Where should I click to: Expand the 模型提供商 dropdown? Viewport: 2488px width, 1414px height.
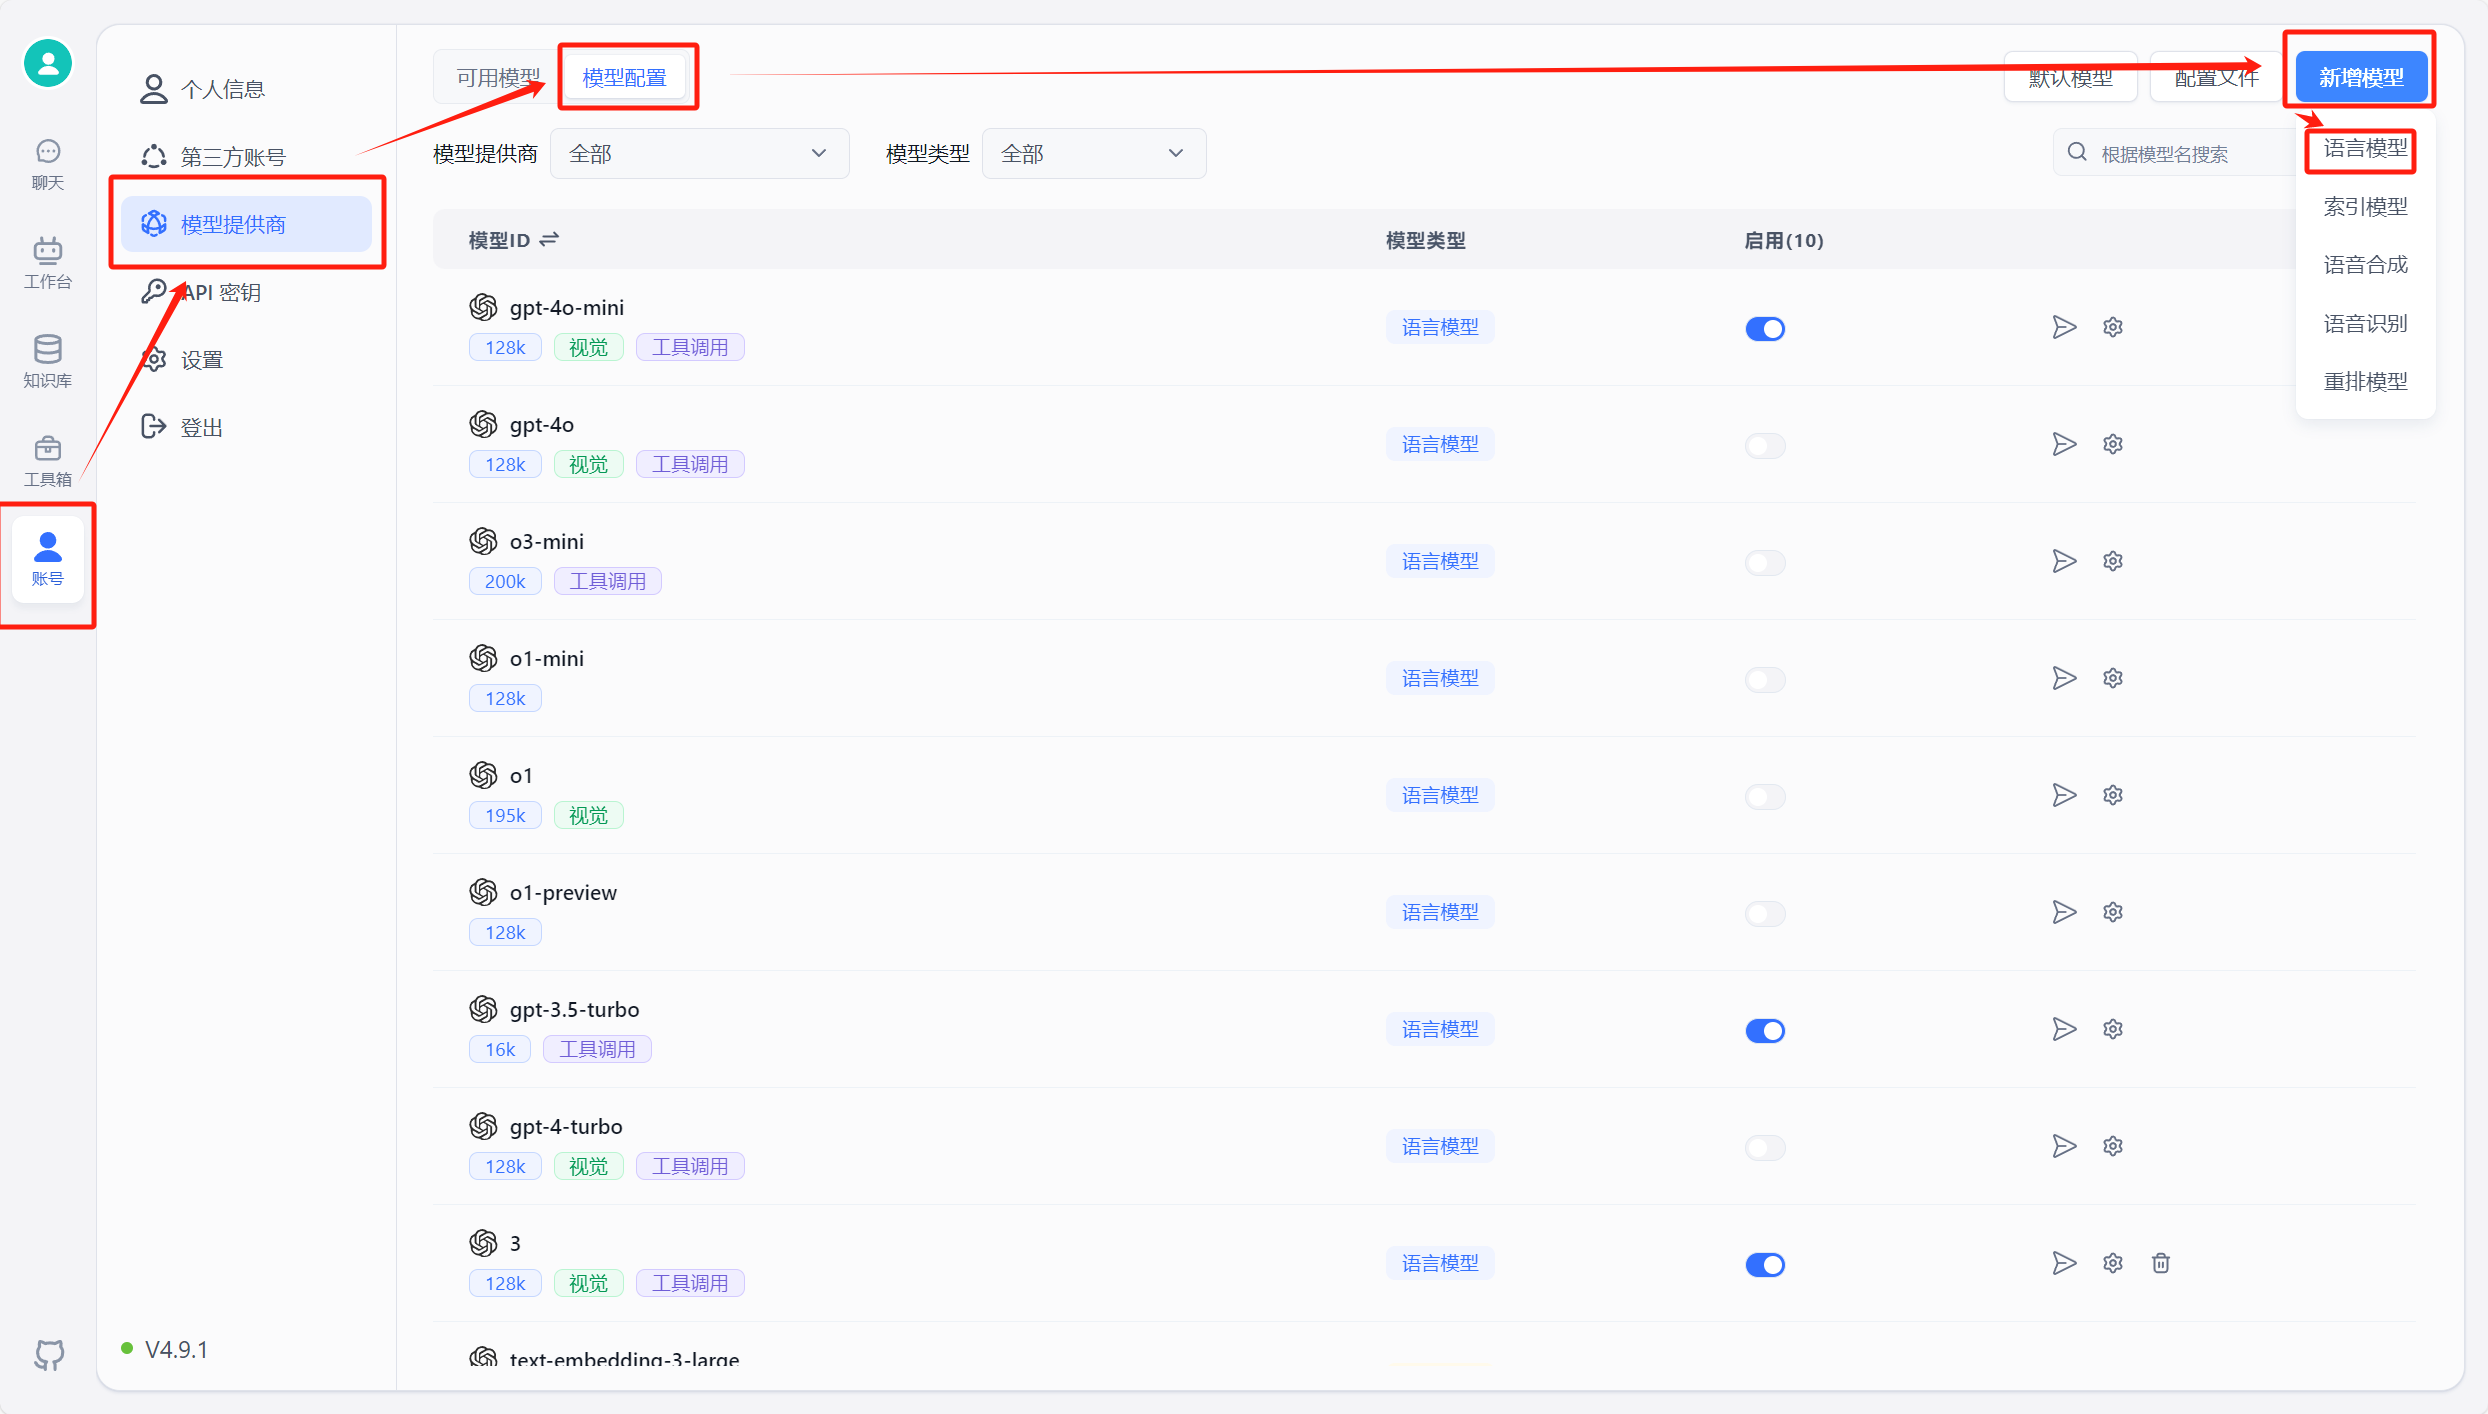(x=698, y=154)
